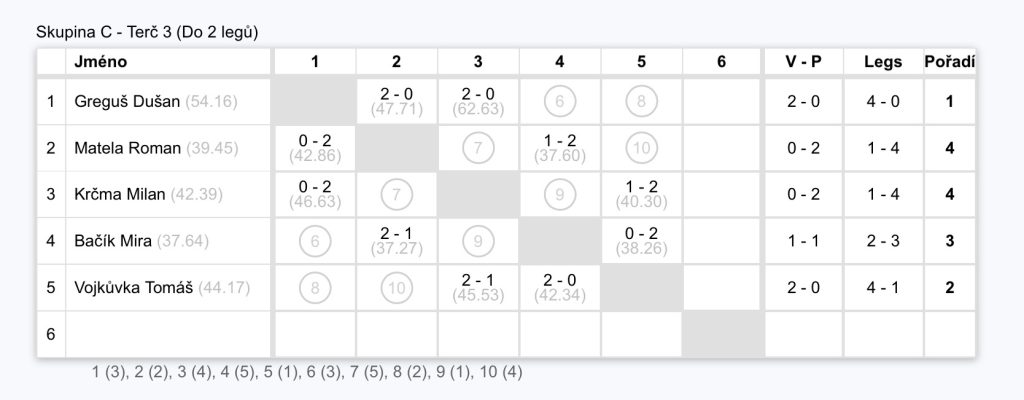Open the 1 - 2 (37.60) result cell

click(560, 148)
